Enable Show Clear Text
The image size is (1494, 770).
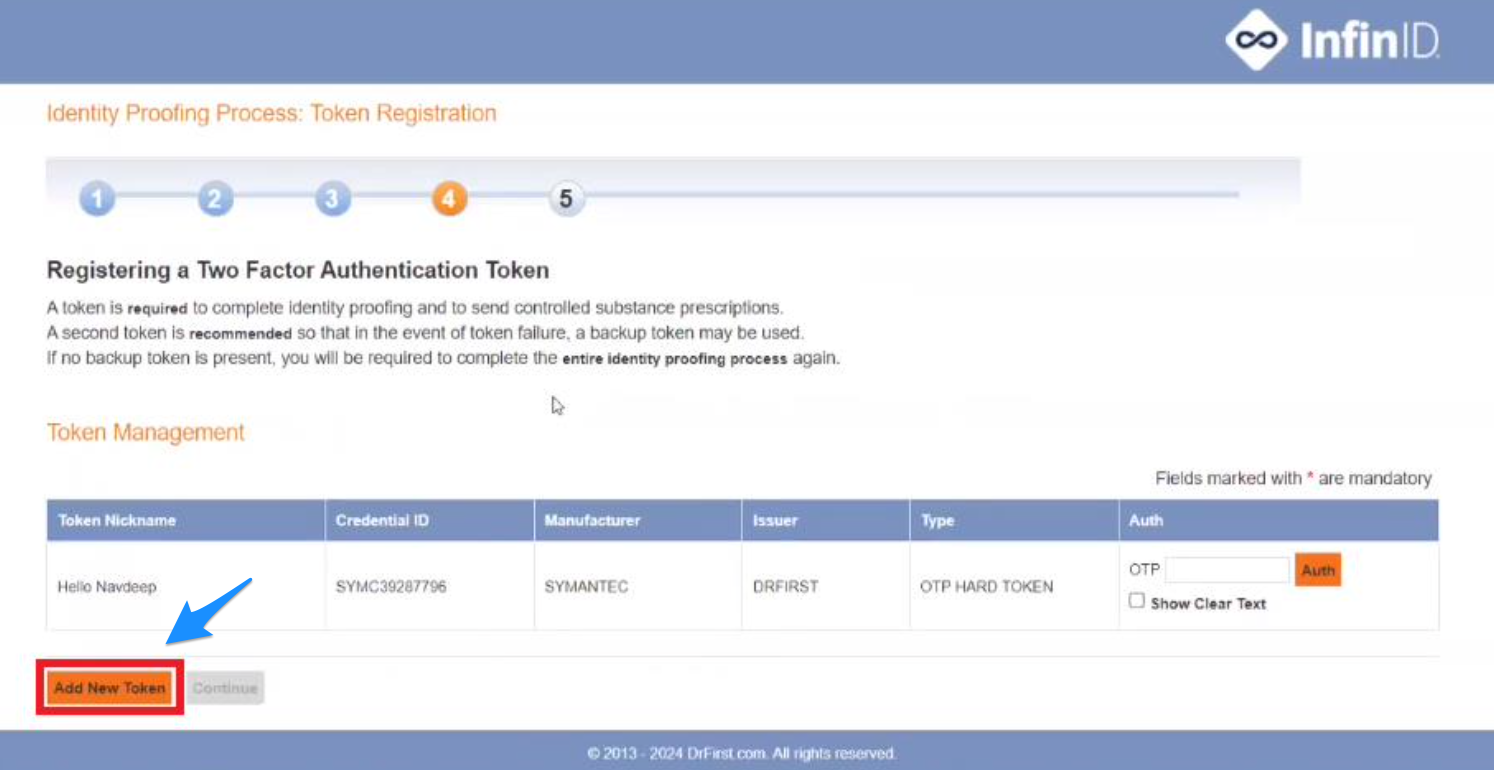[x=1136, y=600]
